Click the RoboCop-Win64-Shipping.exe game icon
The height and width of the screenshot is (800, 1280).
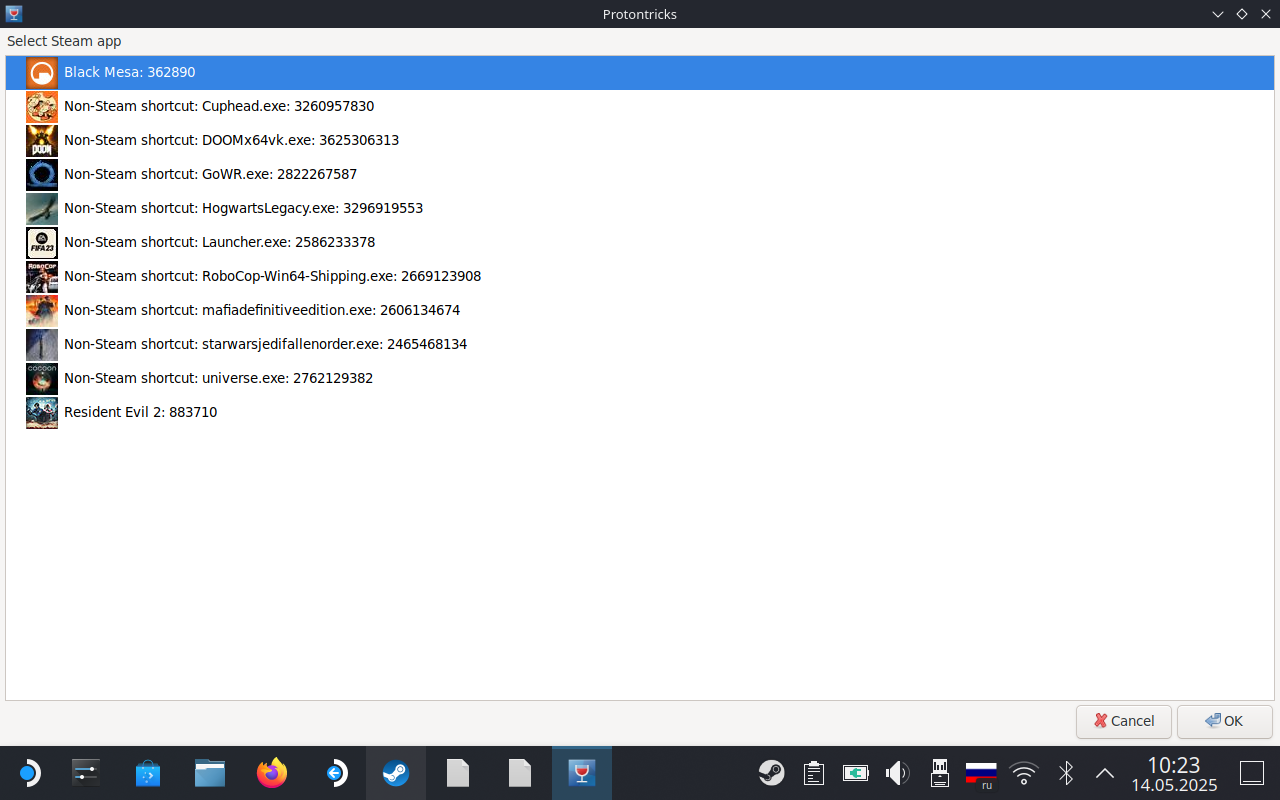42,277
